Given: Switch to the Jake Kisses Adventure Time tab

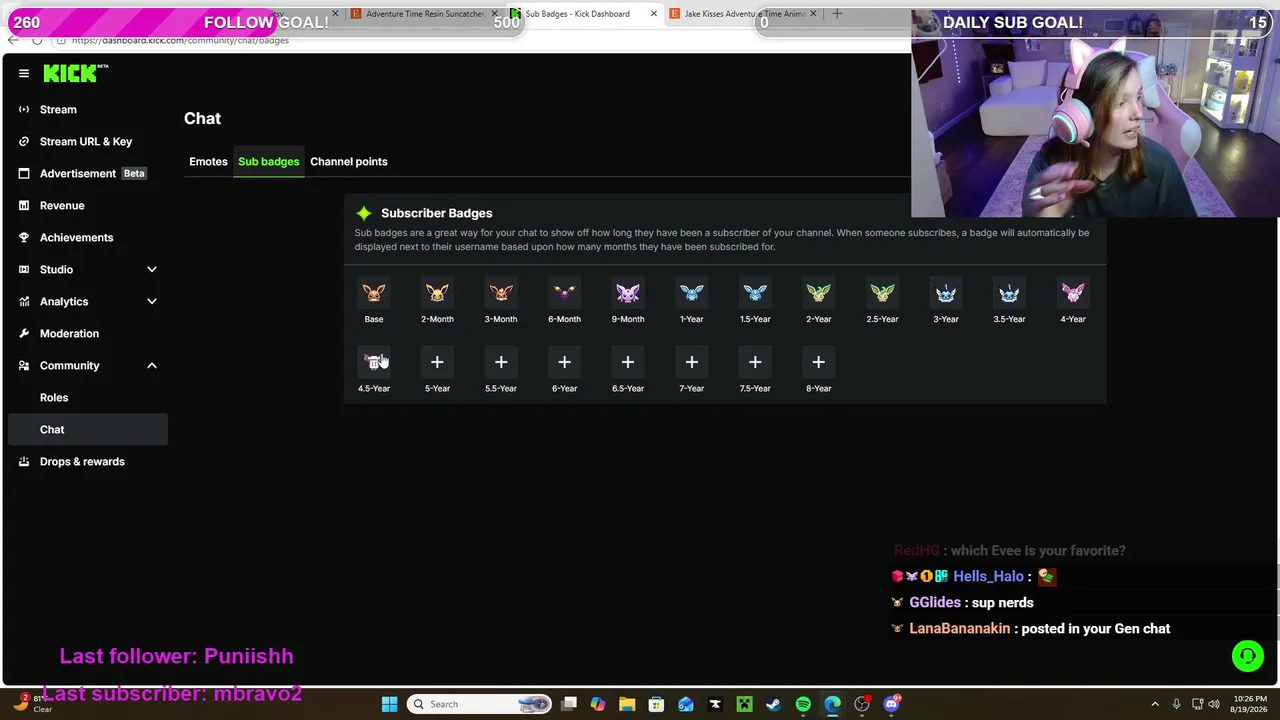Looking at the screenshot, I should tap(741, 14).
